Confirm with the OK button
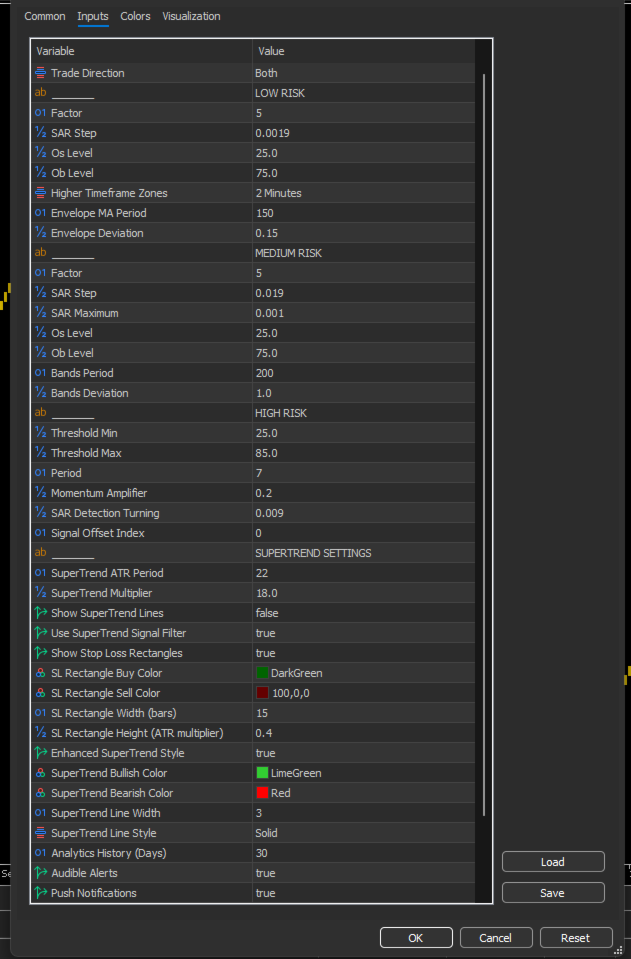 tap(416, 938)
